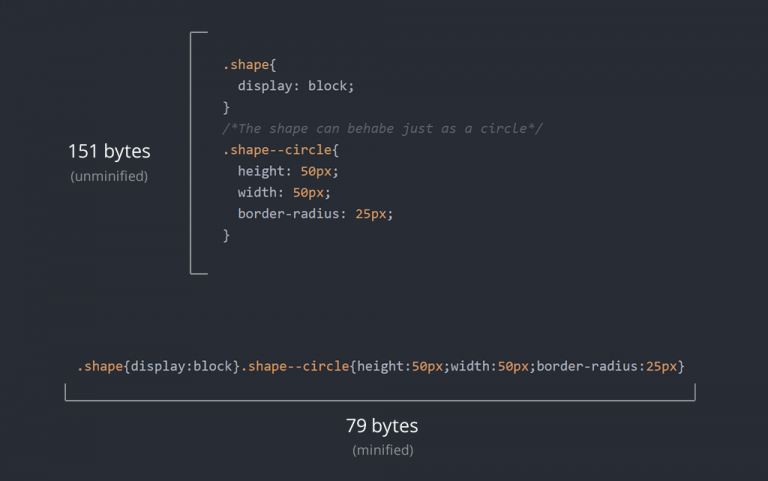The height and width of the screenshot is (481, 768).
Task: Click the "151 bytes" size label
Action: 109,152
